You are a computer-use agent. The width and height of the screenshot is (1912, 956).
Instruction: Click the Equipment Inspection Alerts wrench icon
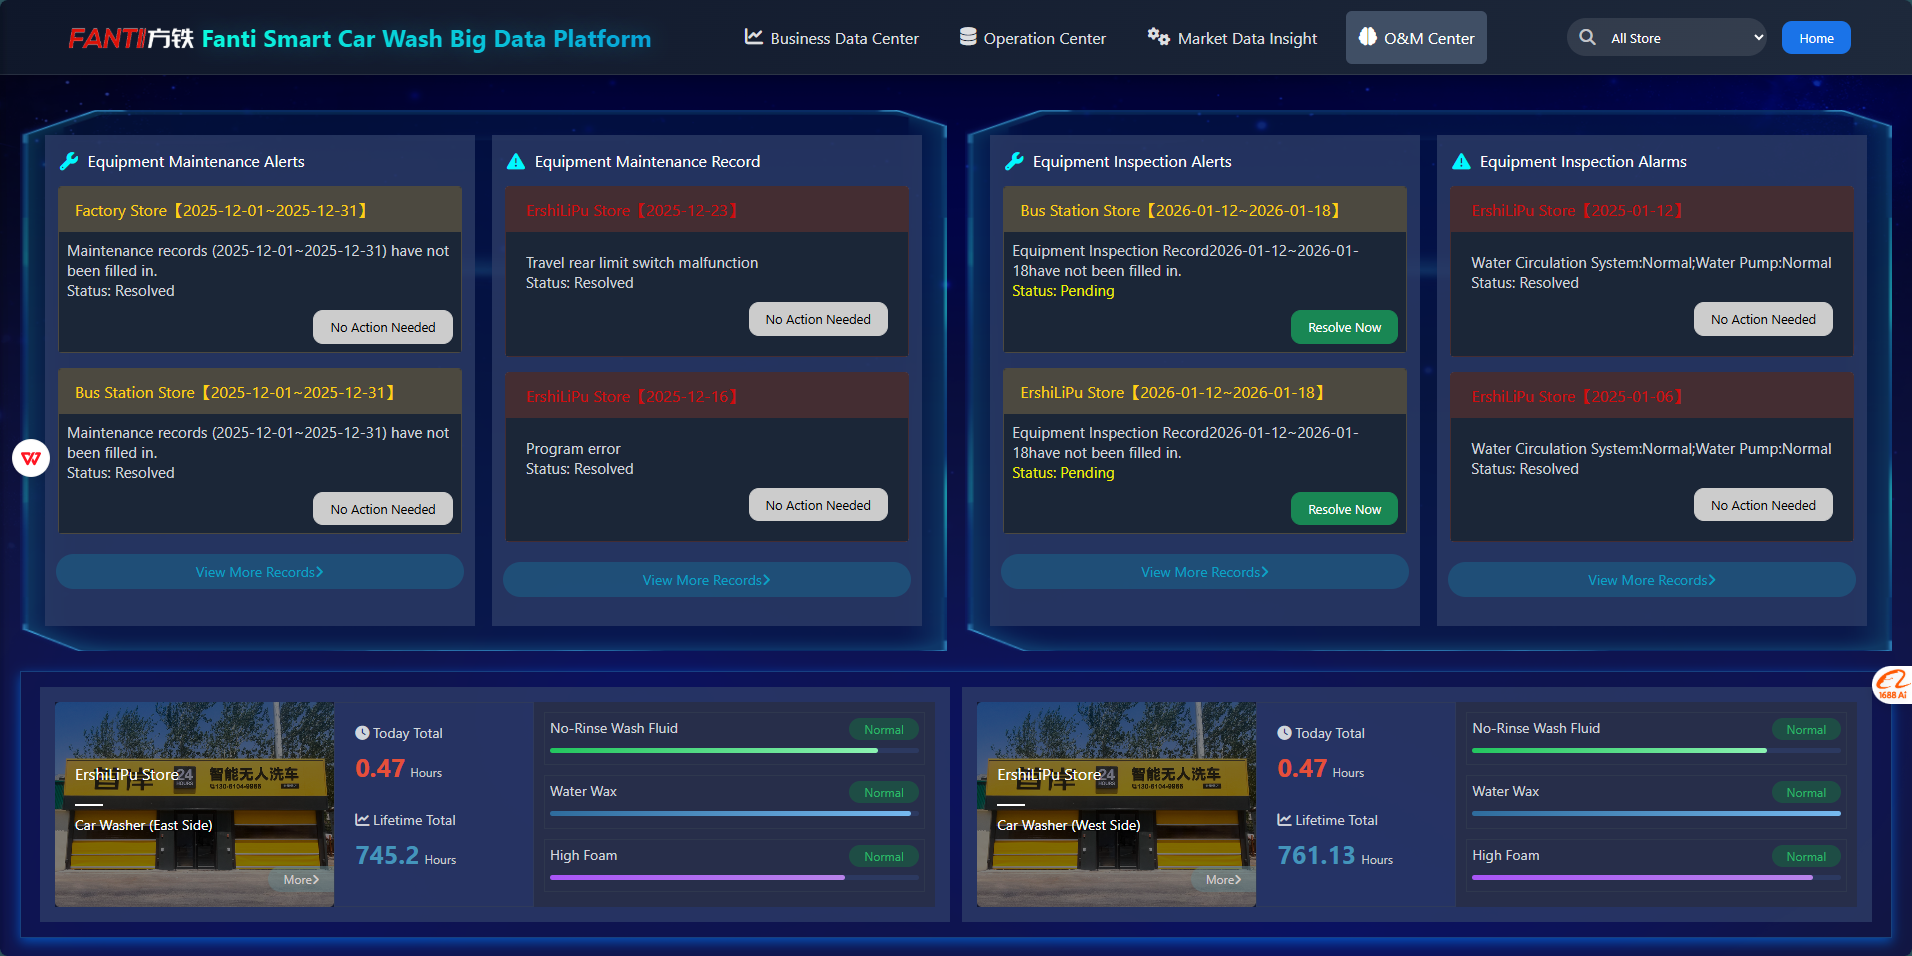[1014, 162]
